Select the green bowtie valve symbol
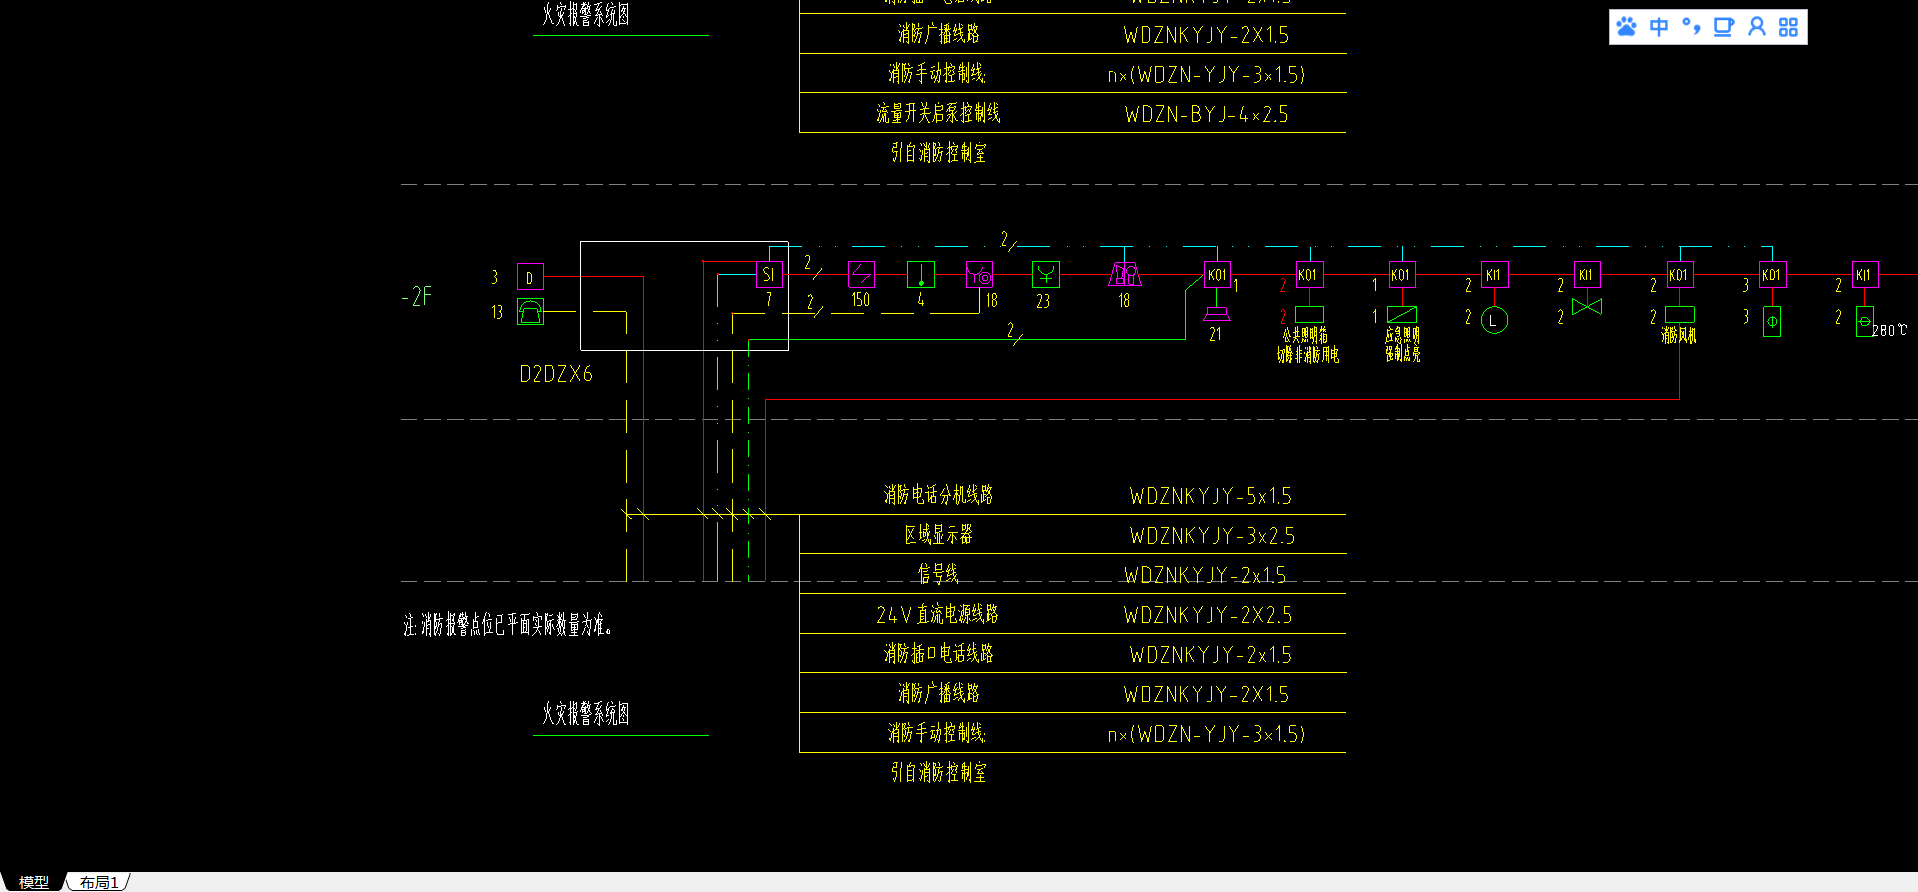Image resolution: width=1918 pixels, height=892 pixels. (x=1587, y=307)
